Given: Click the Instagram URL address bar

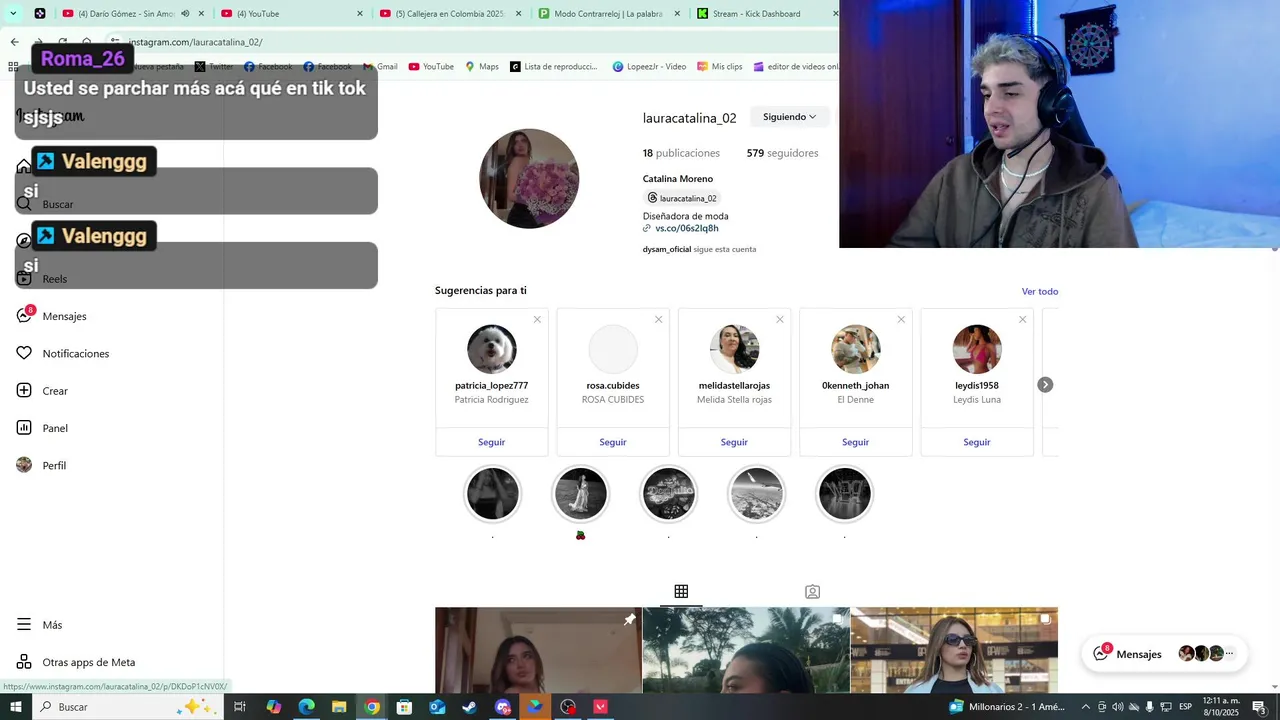Looking at the screenshot, I should 470,42.
